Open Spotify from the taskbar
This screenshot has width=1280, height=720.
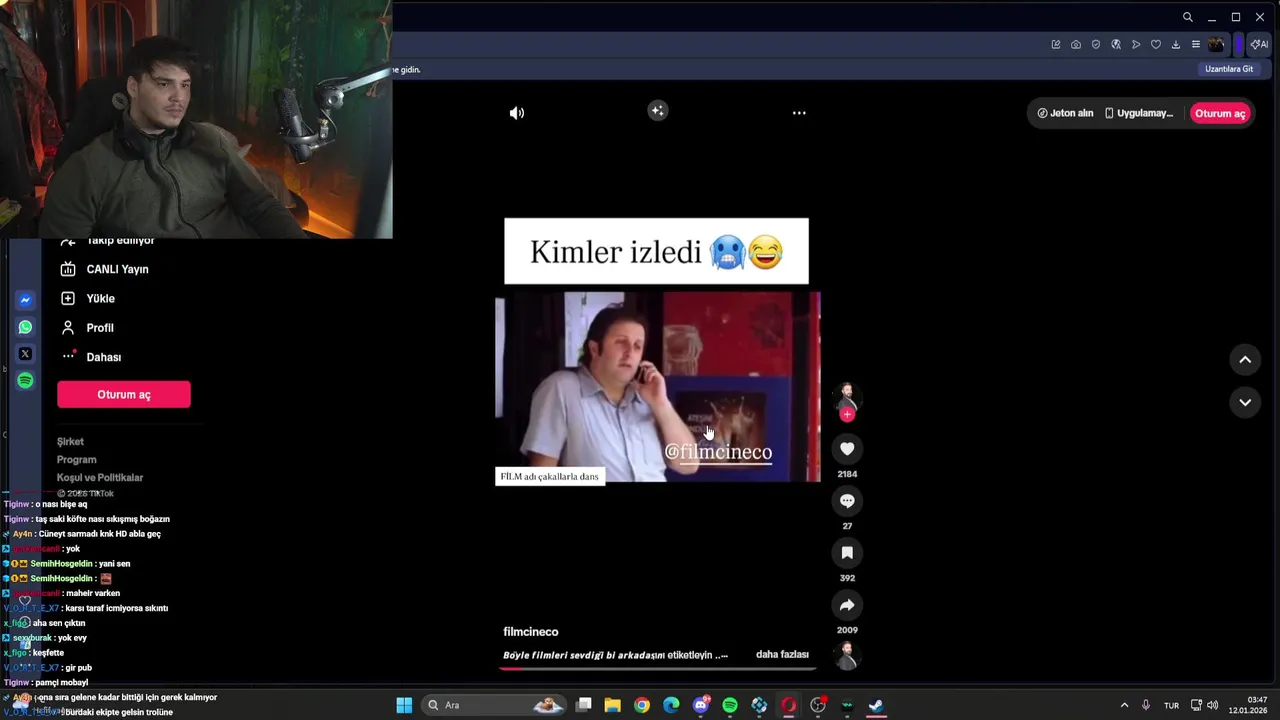pyautogui.click(x=730, y=705)
